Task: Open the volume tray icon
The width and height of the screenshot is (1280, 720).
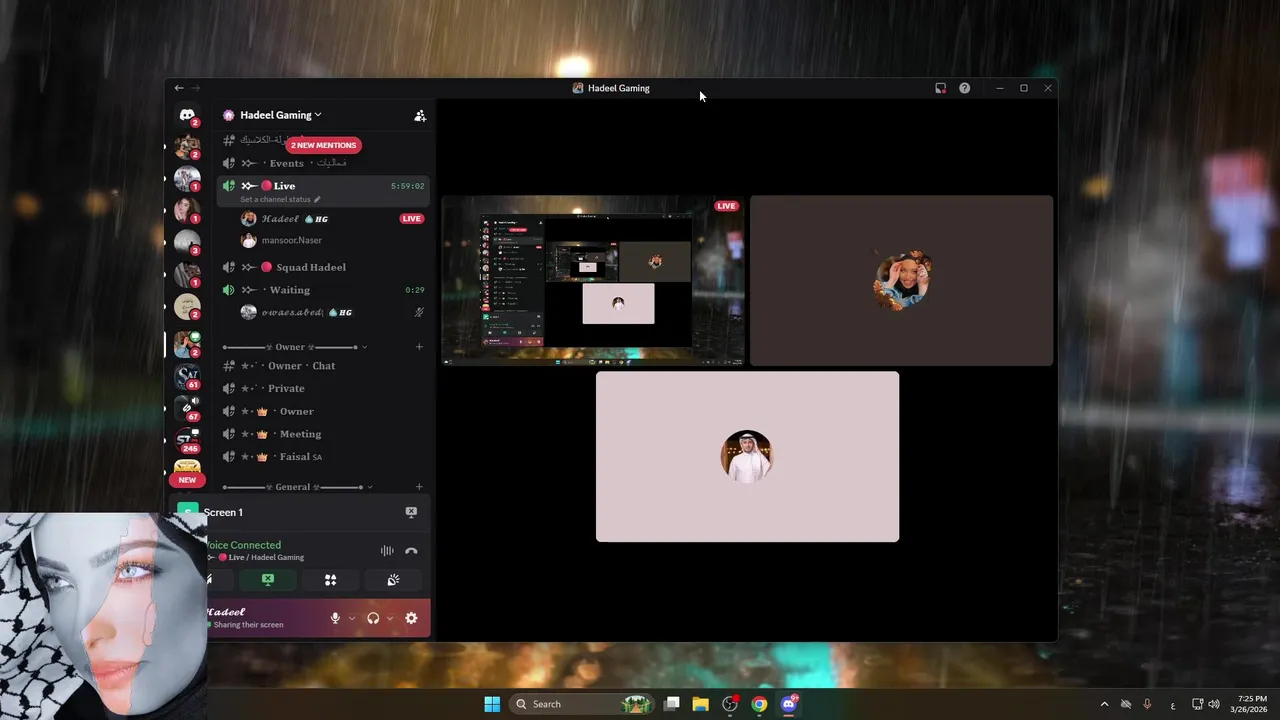Action: 1214,704
